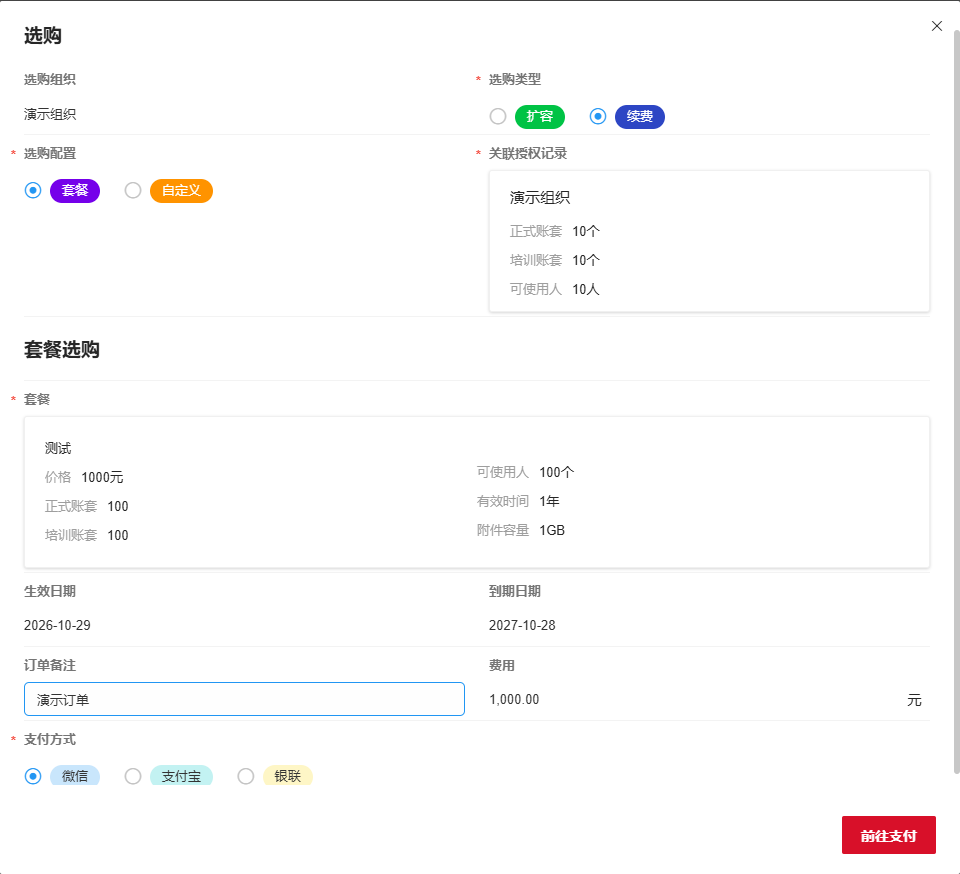Select the 扩容 purchase type radio

point(498,116)
